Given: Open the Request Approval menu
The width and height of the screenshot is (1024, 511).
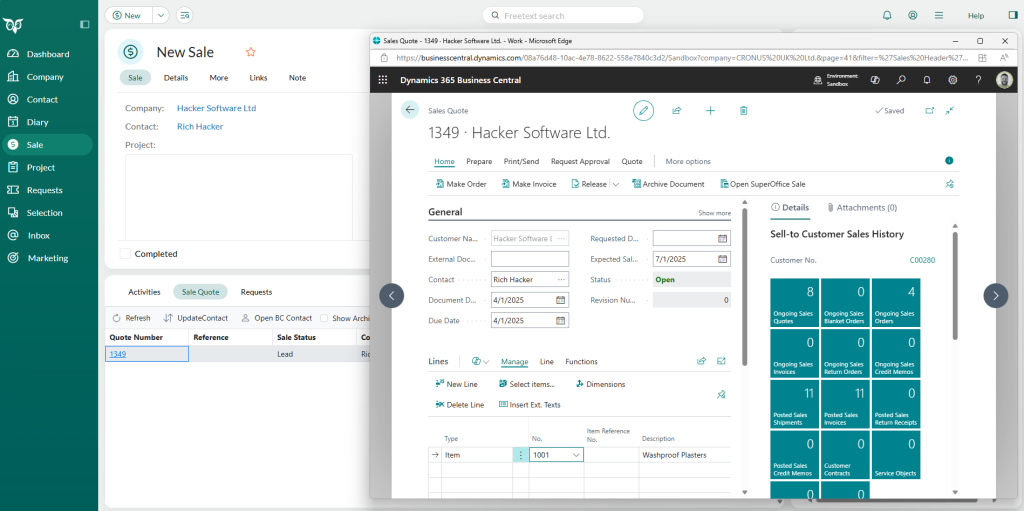Looking at the screenshot, I should pos(580,161).
